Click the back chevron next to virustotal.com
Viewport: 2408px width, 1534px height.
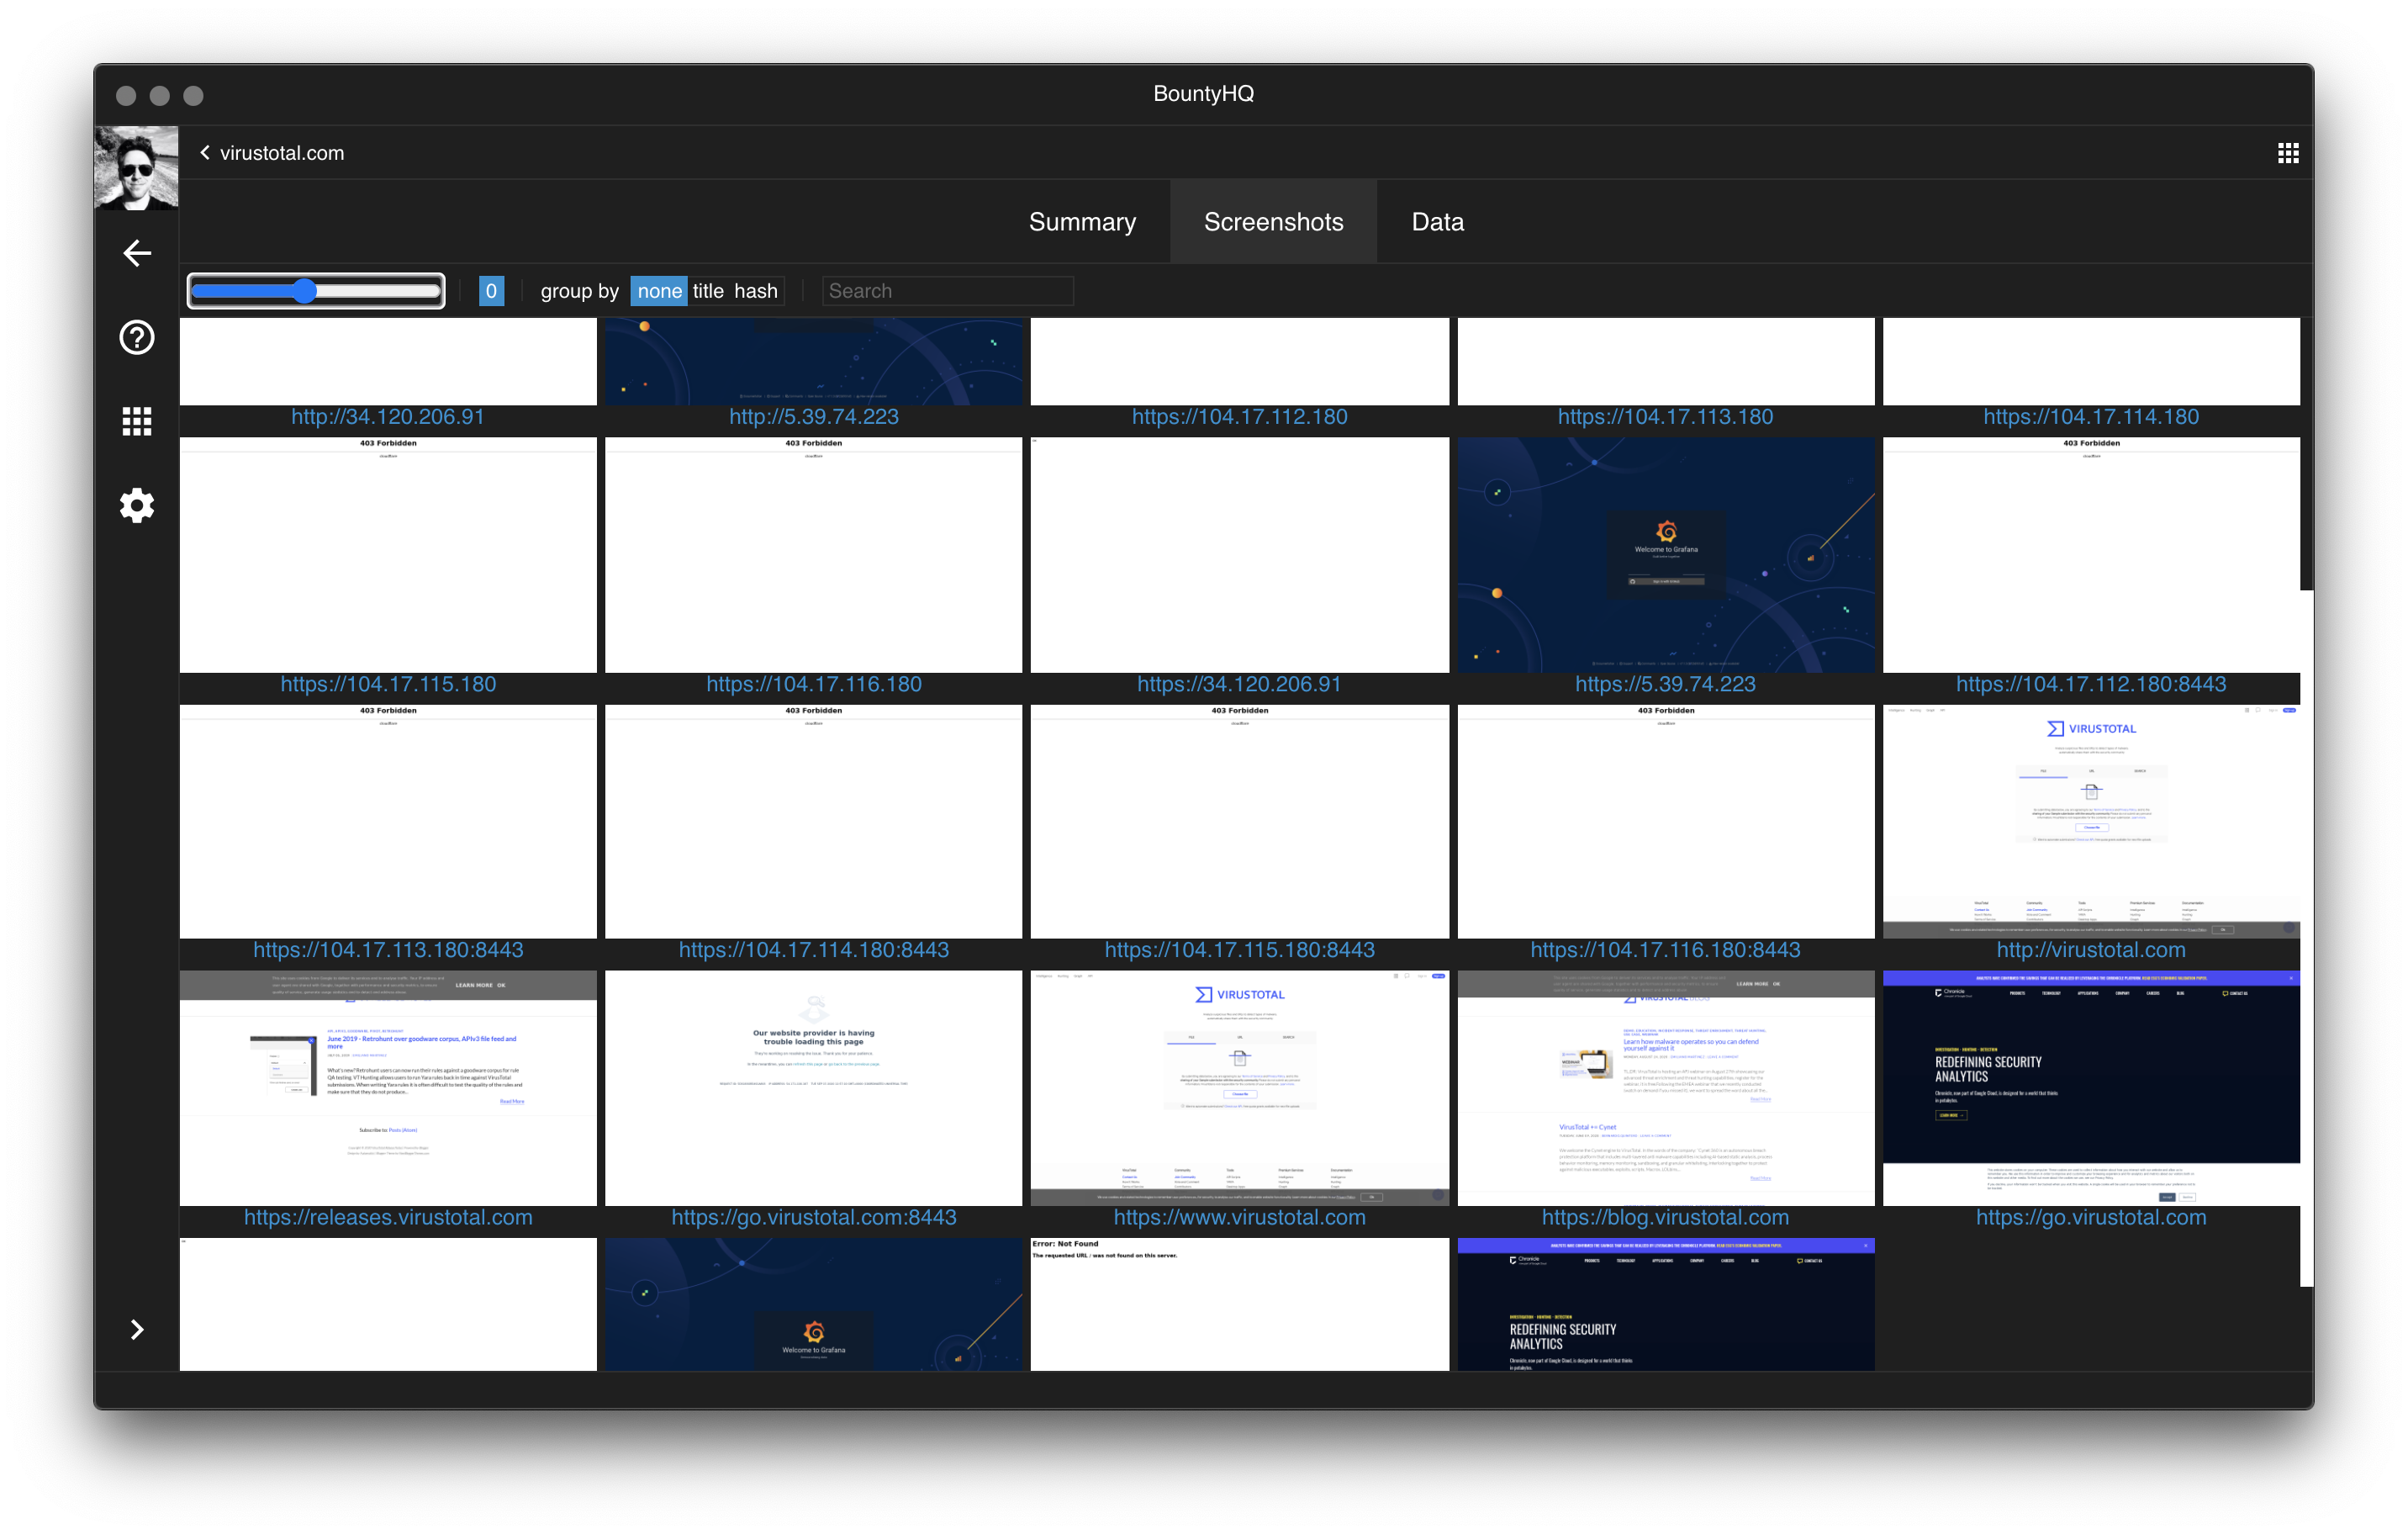pyautogui.click(x=204, y=152)
